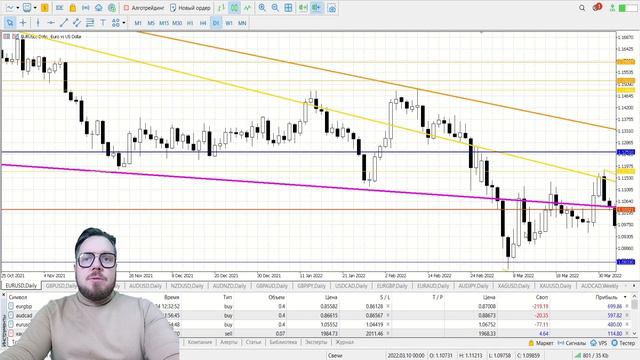Select the horizontal line drawing tool
The height and width of the screenshot is (360, 640).
point(51,23)
